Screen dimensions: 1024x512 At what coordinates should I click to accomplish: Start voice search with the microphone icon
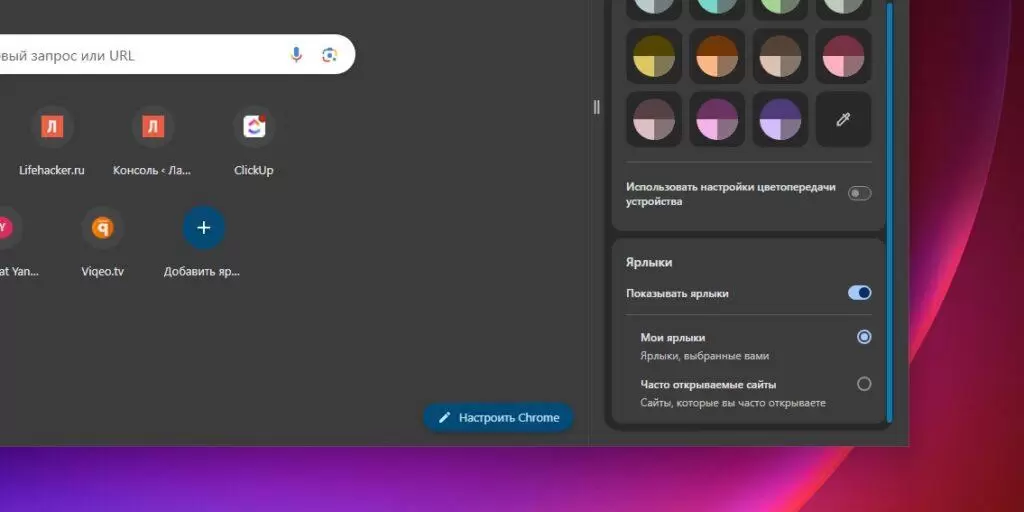(296, 55)
